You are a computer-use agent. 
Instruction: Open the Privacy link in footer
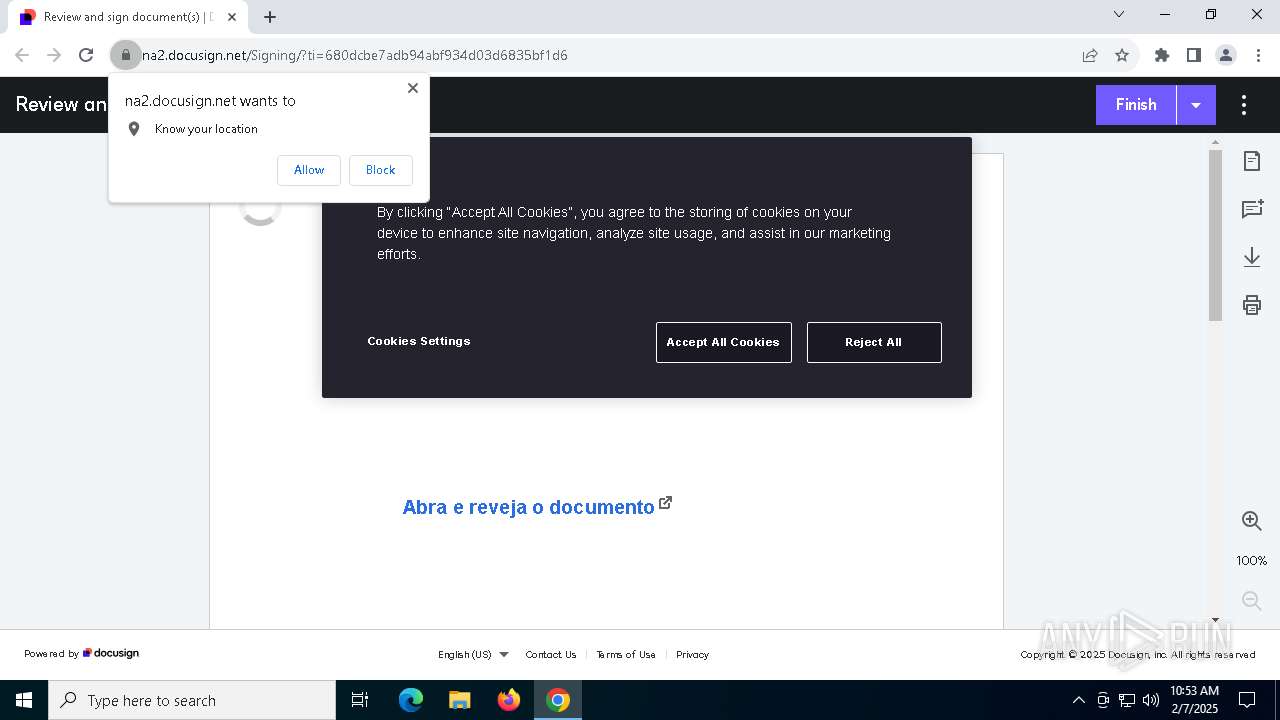[x=692, y=655]
